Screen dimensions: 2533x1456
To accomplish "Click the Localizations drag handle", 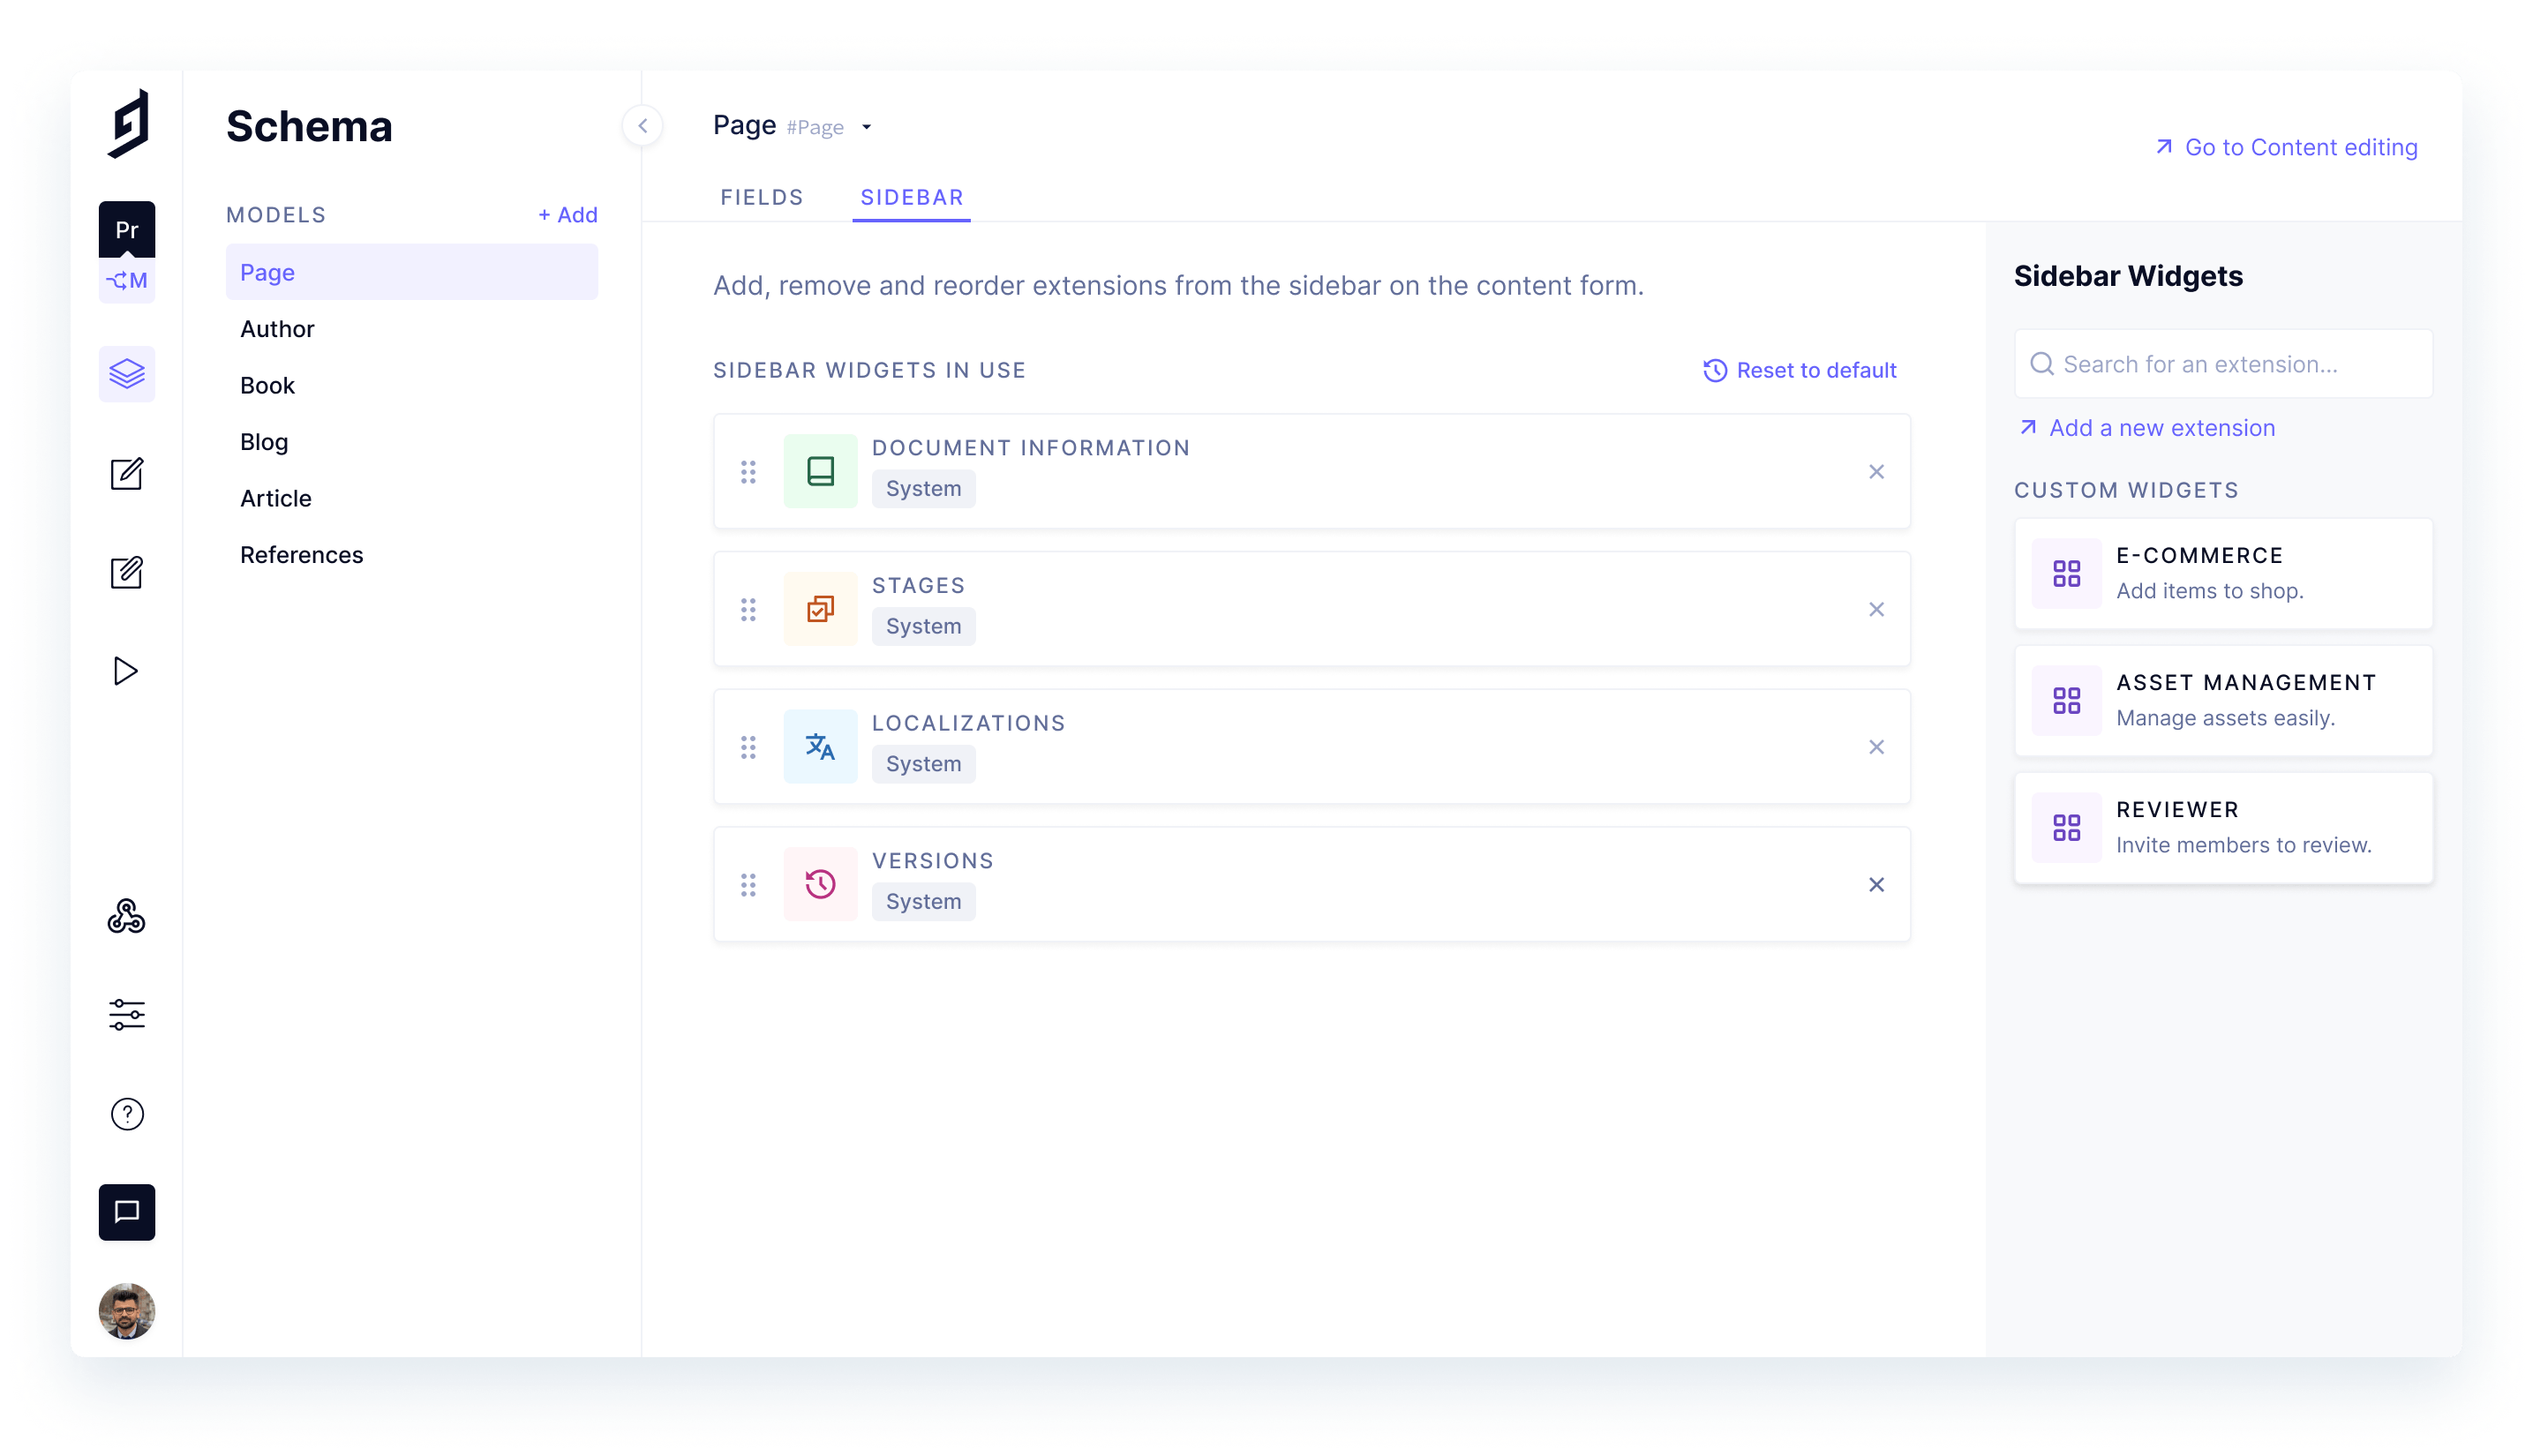I will [748, 747].
